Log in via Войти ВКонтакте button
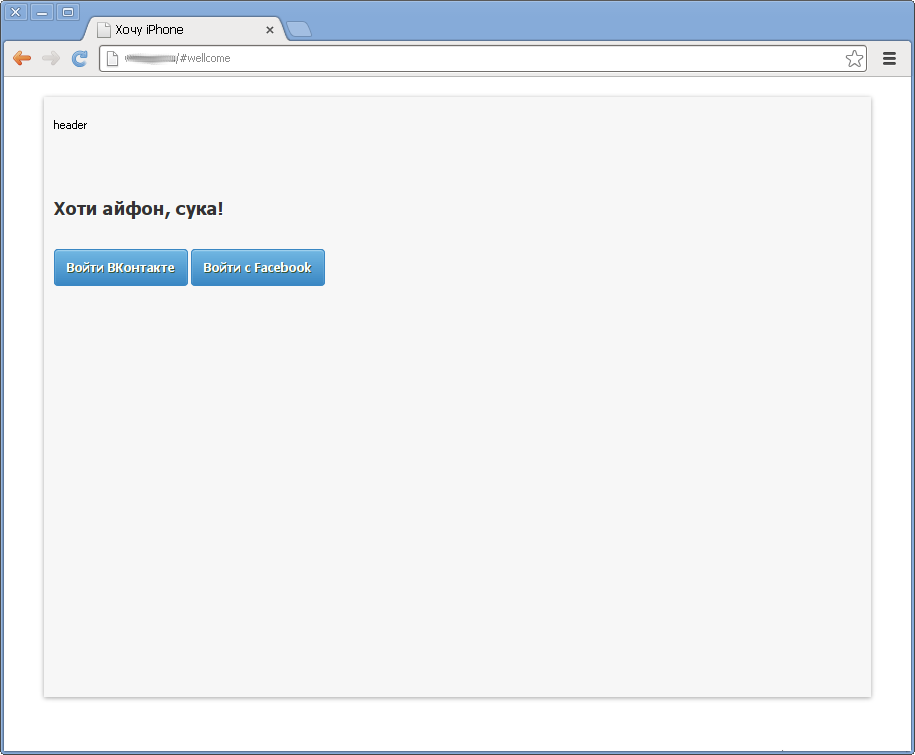Viewport: 915px width, 755px height. 121,268
